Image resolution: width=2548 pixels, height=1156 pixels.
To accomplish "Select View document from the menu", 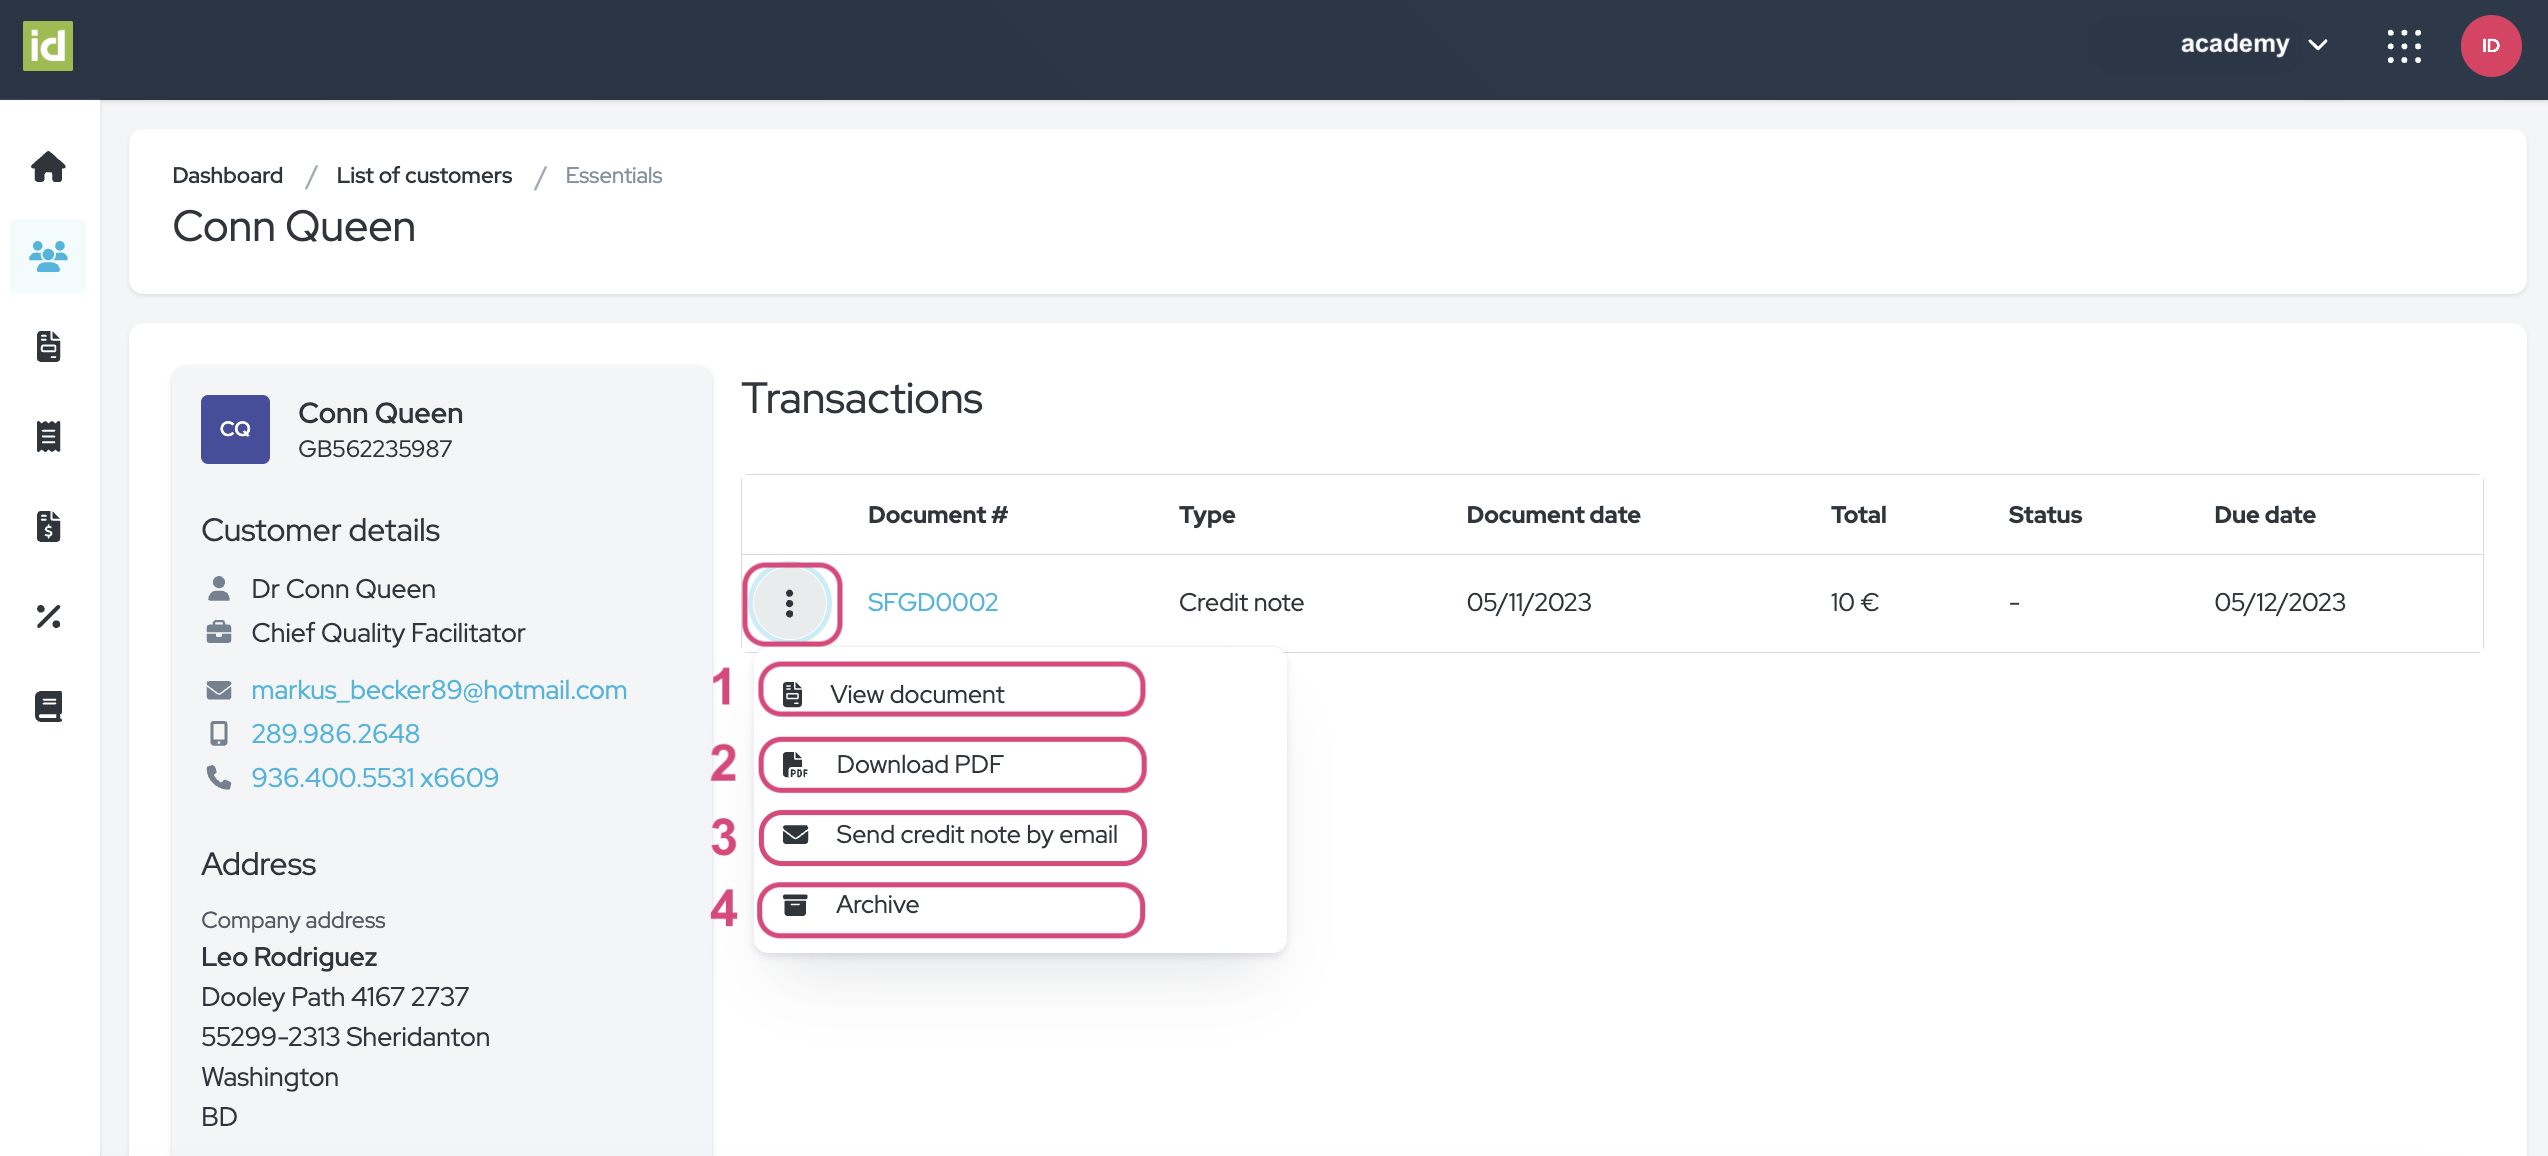I will click(x=917, y=694).
